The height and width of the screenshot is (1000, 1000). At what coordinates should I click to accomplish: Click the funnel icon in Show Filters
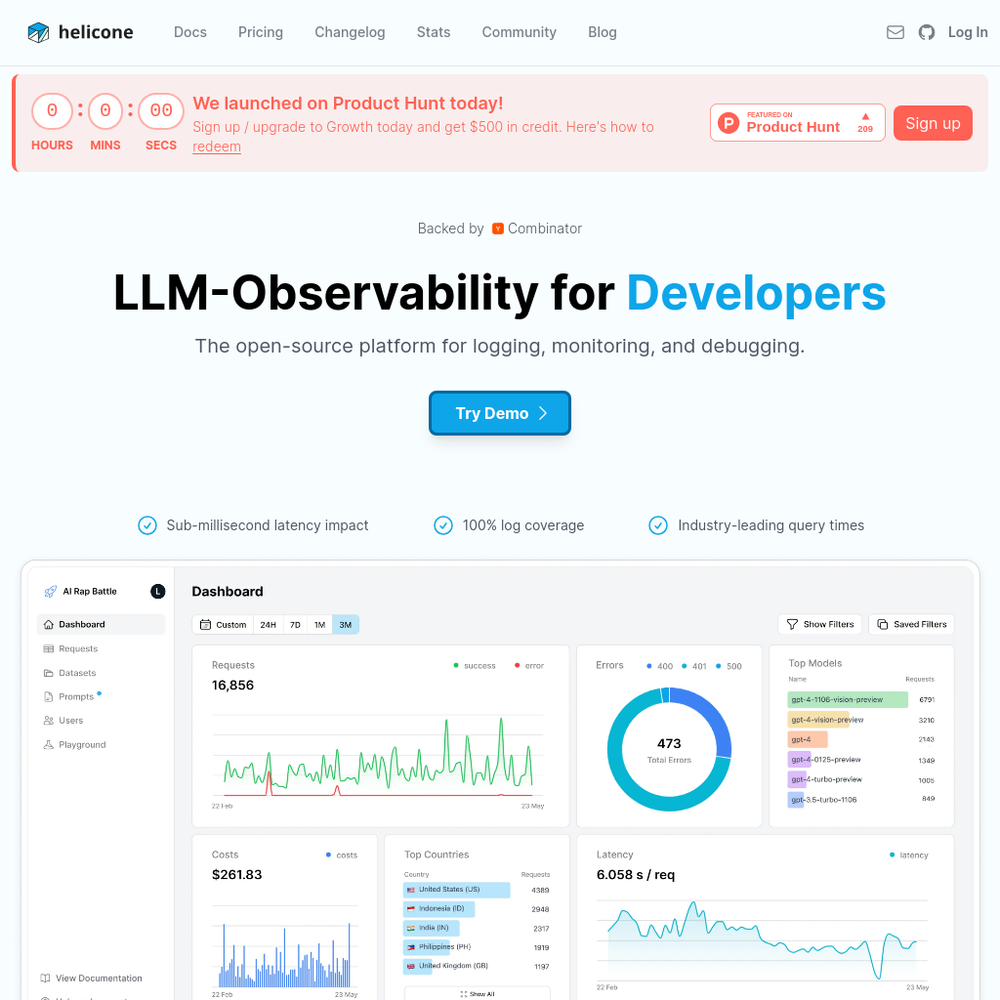pyautogui.click(x=792, y=624)
